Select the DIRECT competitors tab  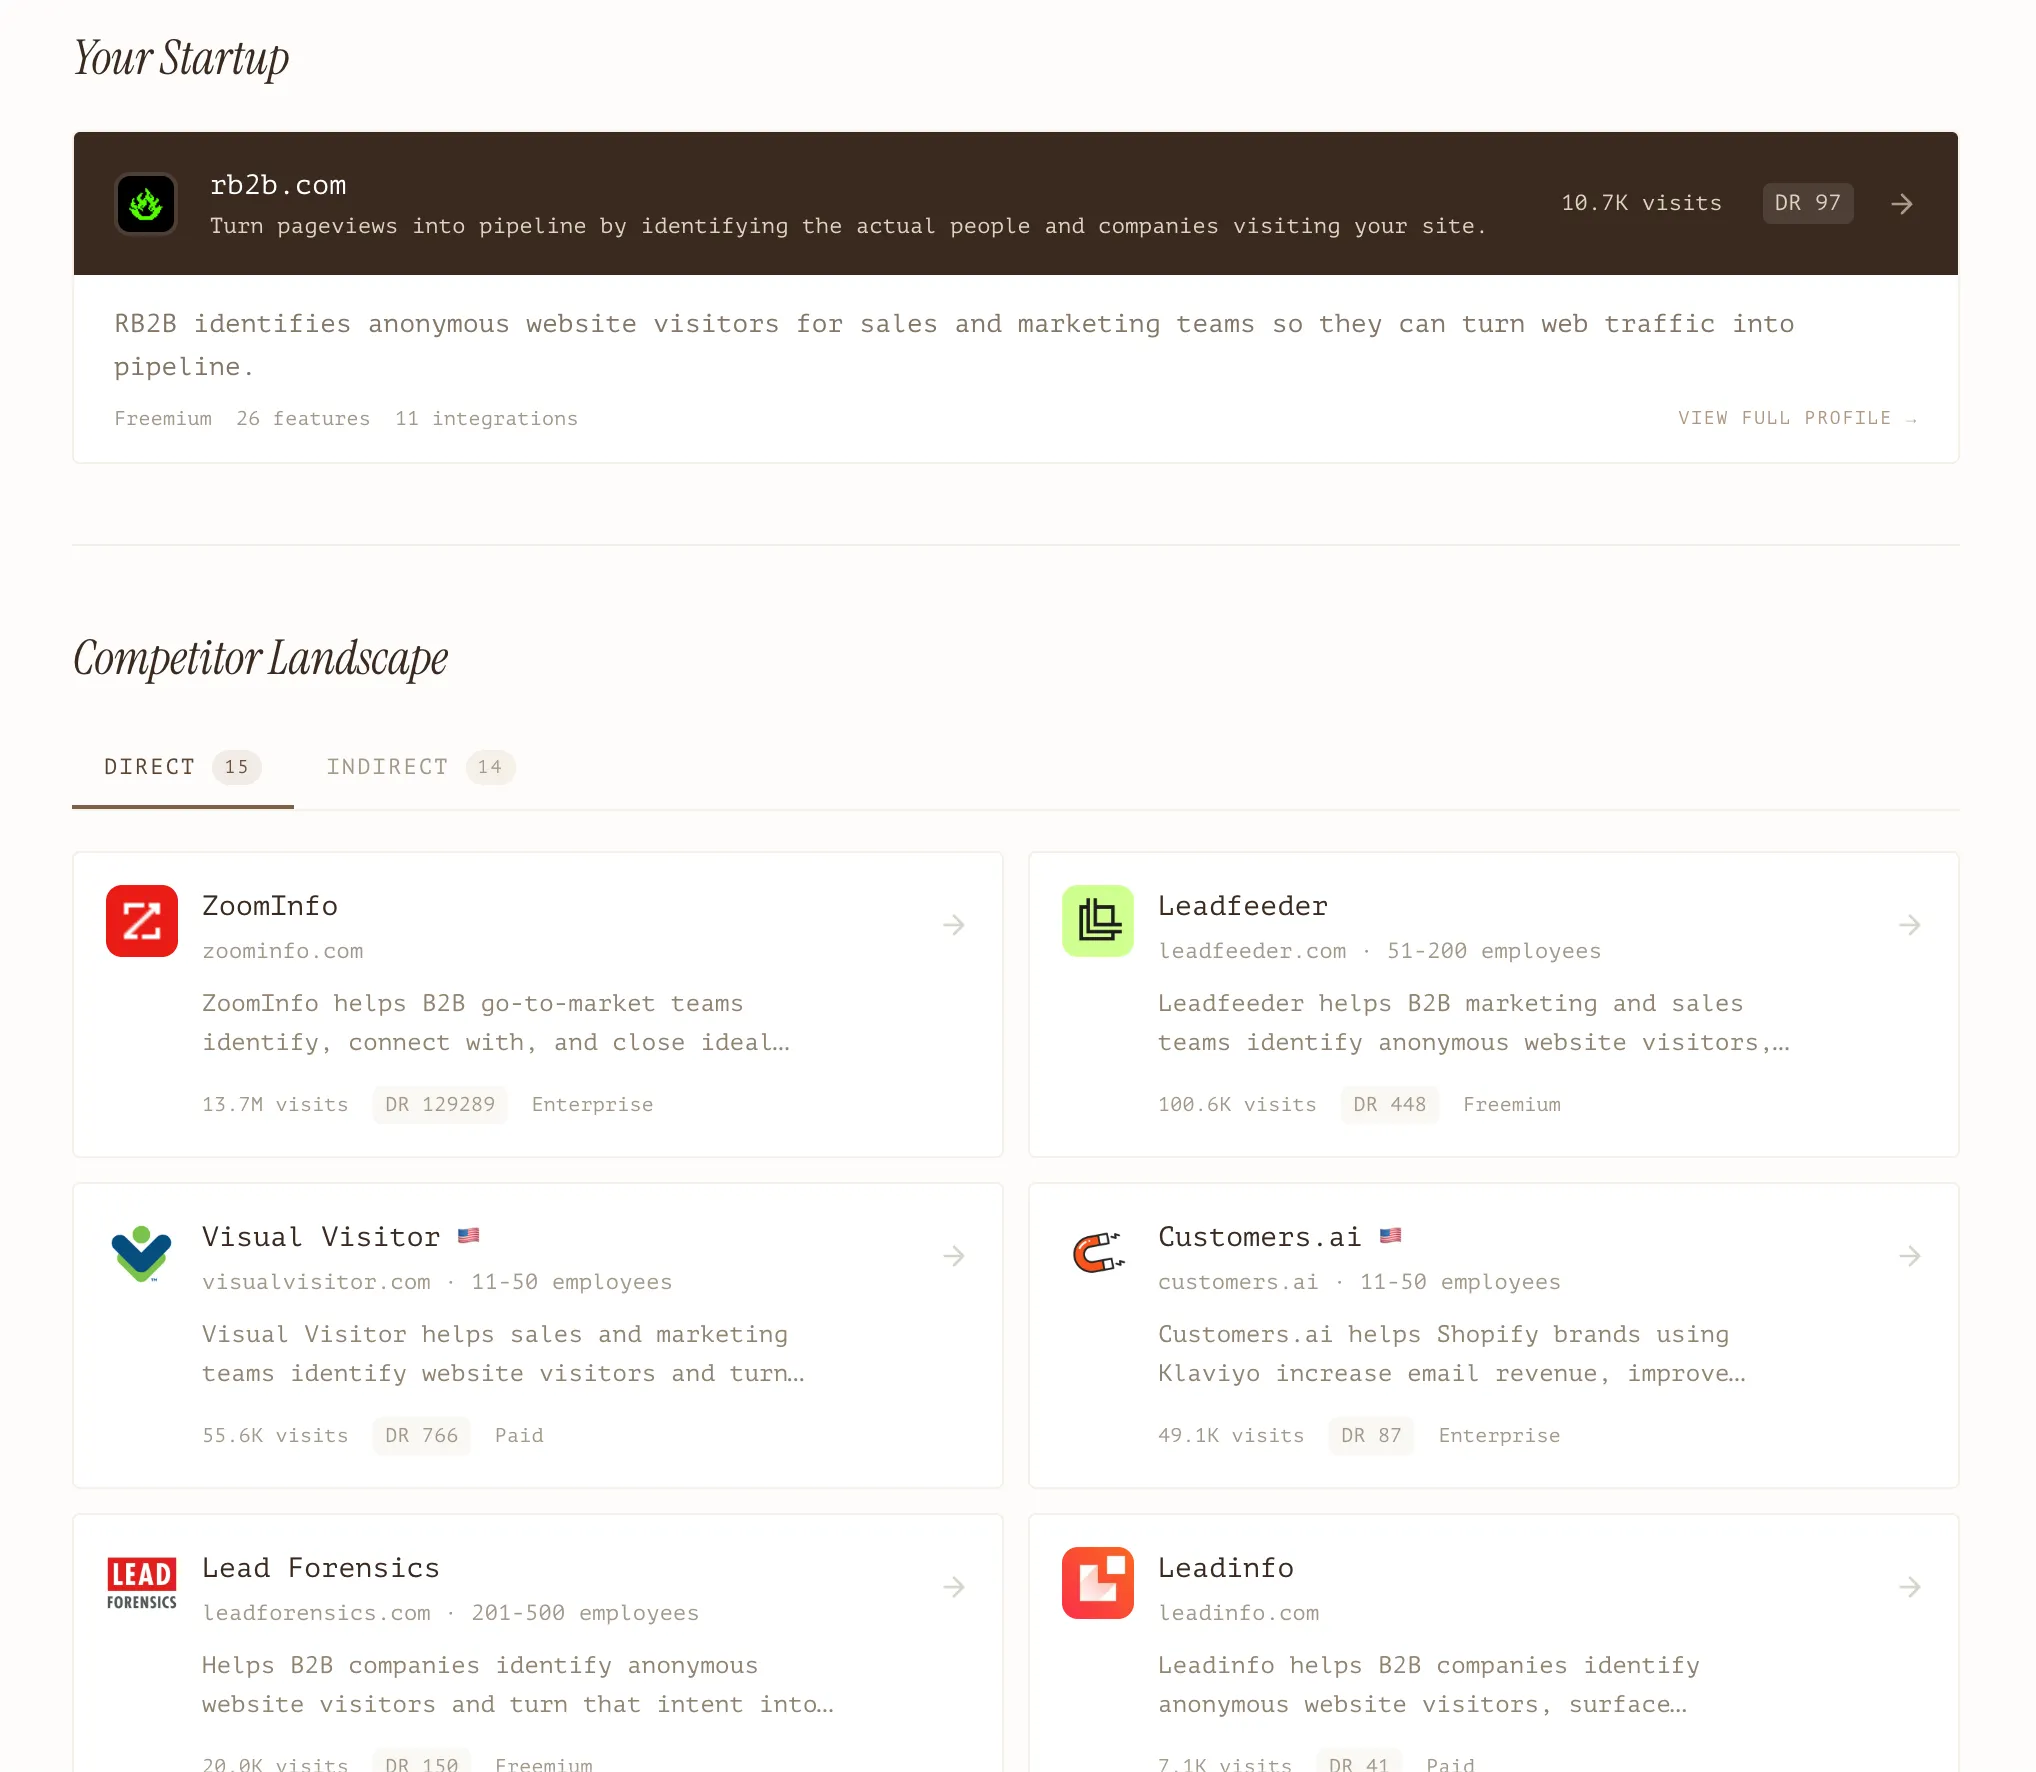tap(176, 767)
